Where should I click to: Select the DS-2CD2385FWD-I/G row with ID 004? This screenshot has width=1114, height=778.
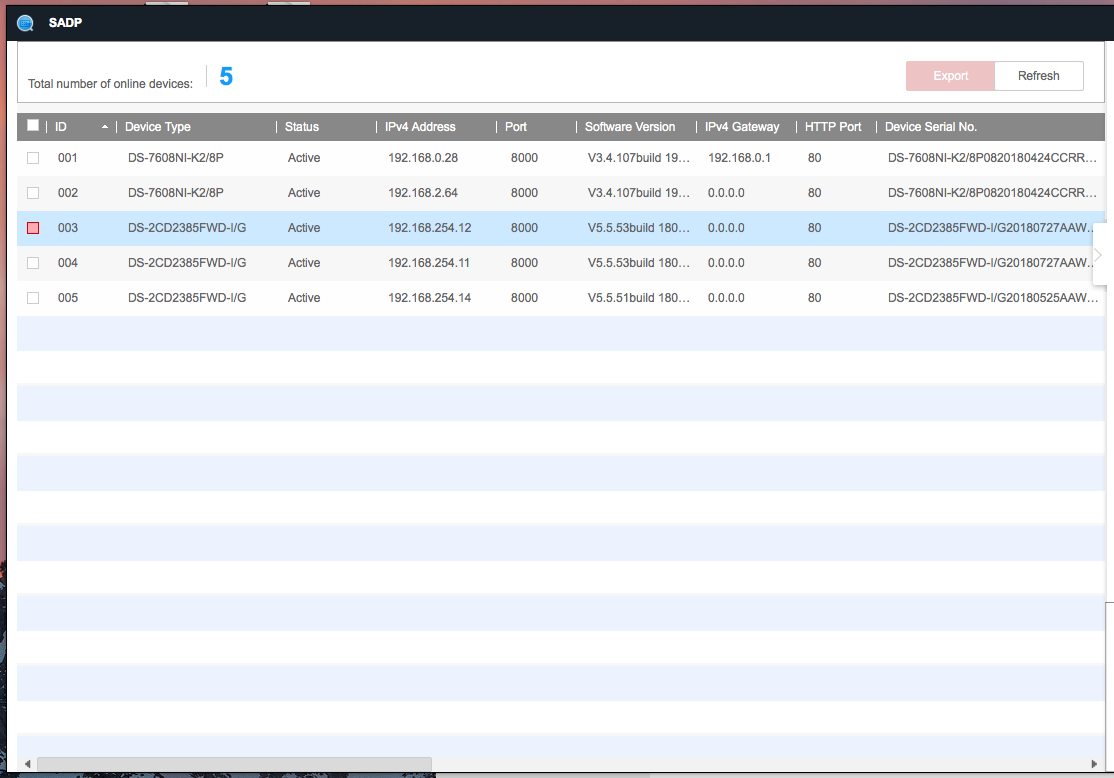(x=400, y=263)
